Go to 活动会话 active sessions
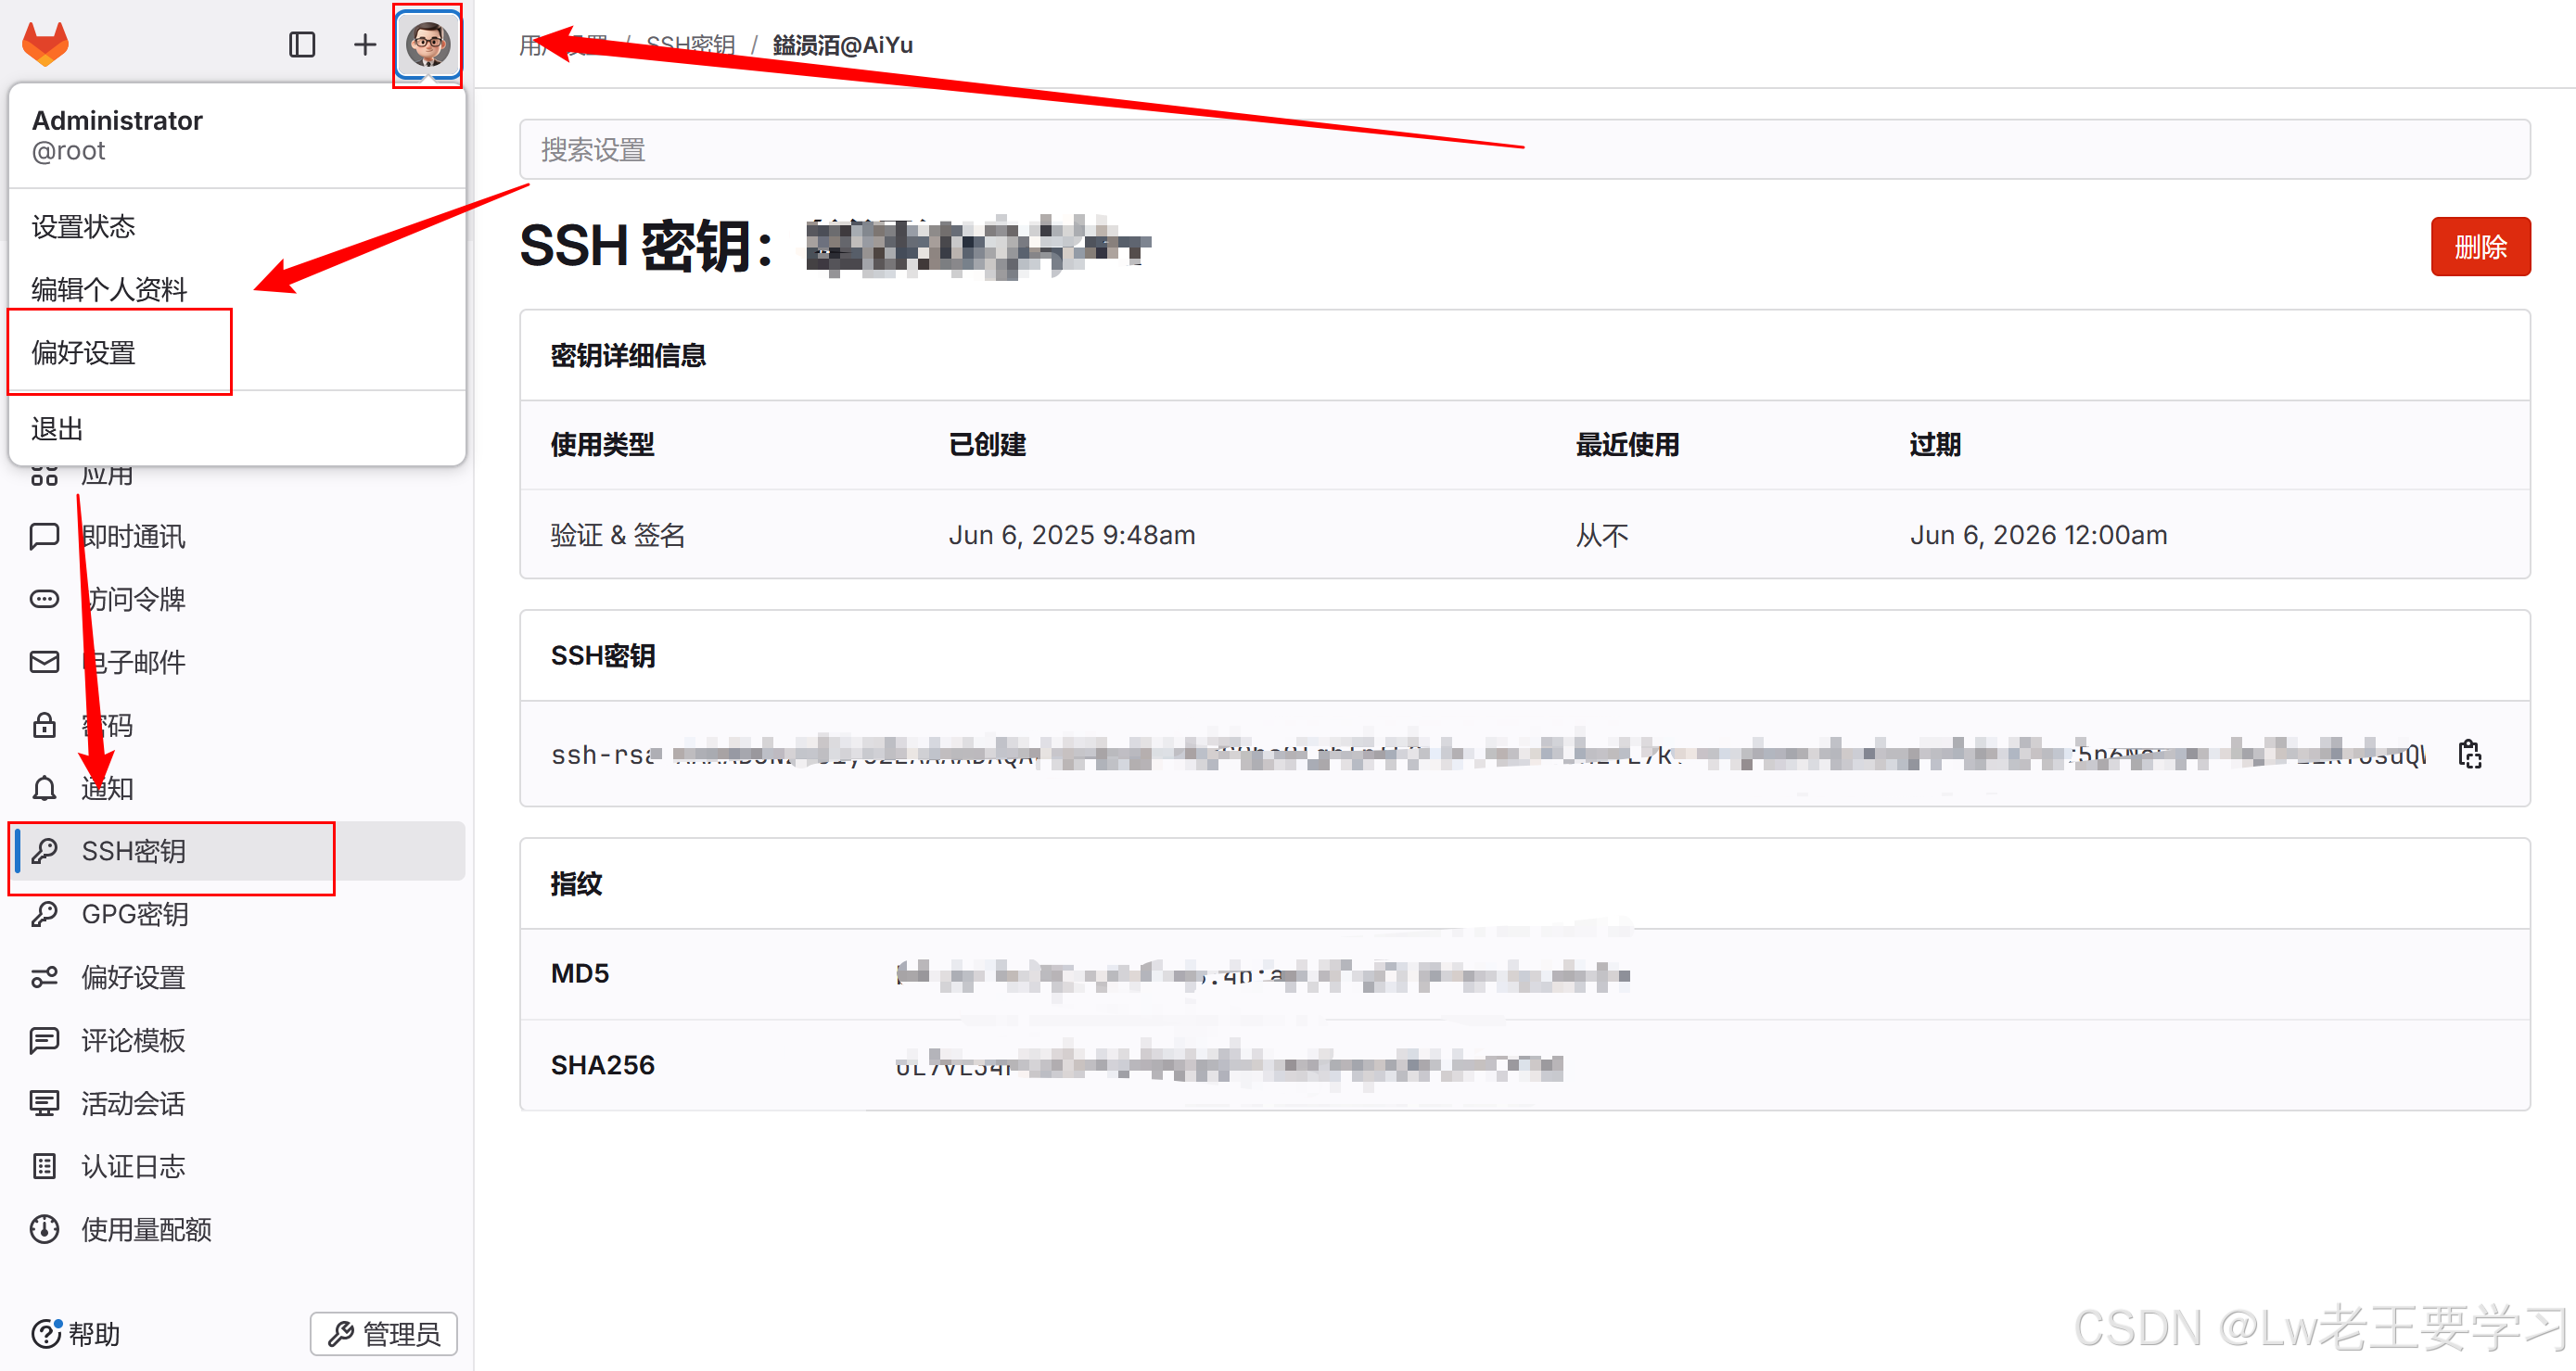This screenshot has width=2576, height=1371. [x=133, y=1103]
